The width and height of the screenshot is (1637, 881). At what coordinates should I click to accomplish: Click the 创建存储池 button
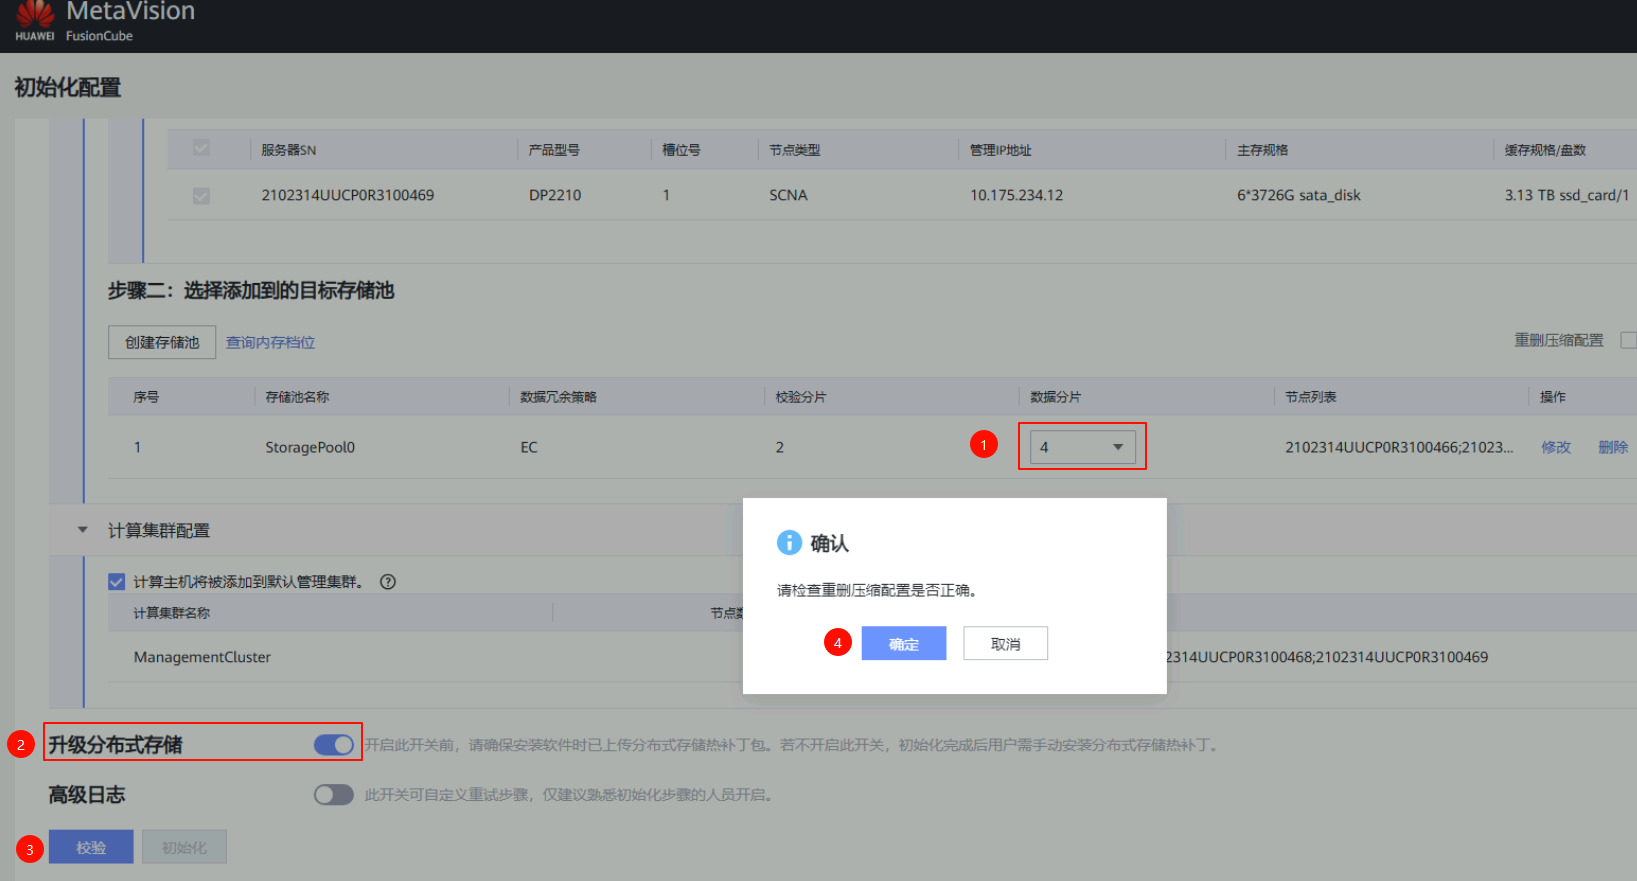point(162,342)
